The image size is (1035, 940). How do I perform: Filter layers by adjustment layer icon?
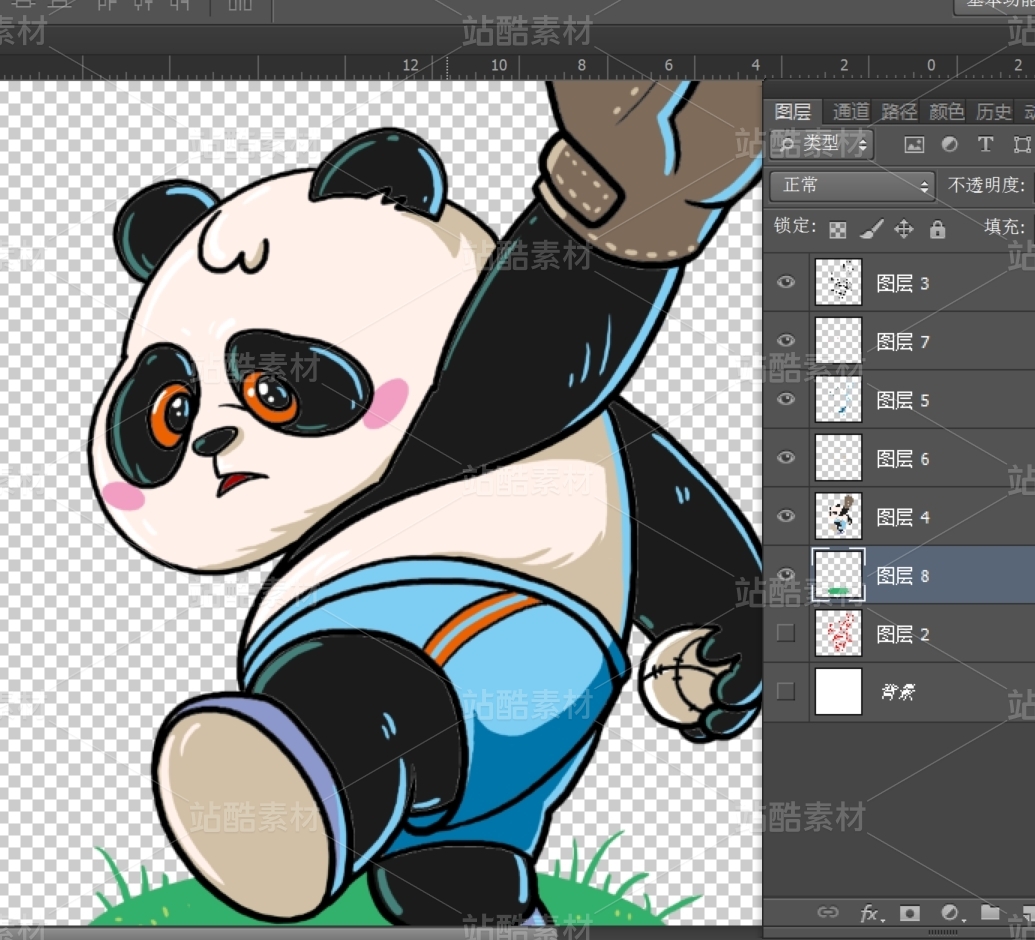(950, 144)
